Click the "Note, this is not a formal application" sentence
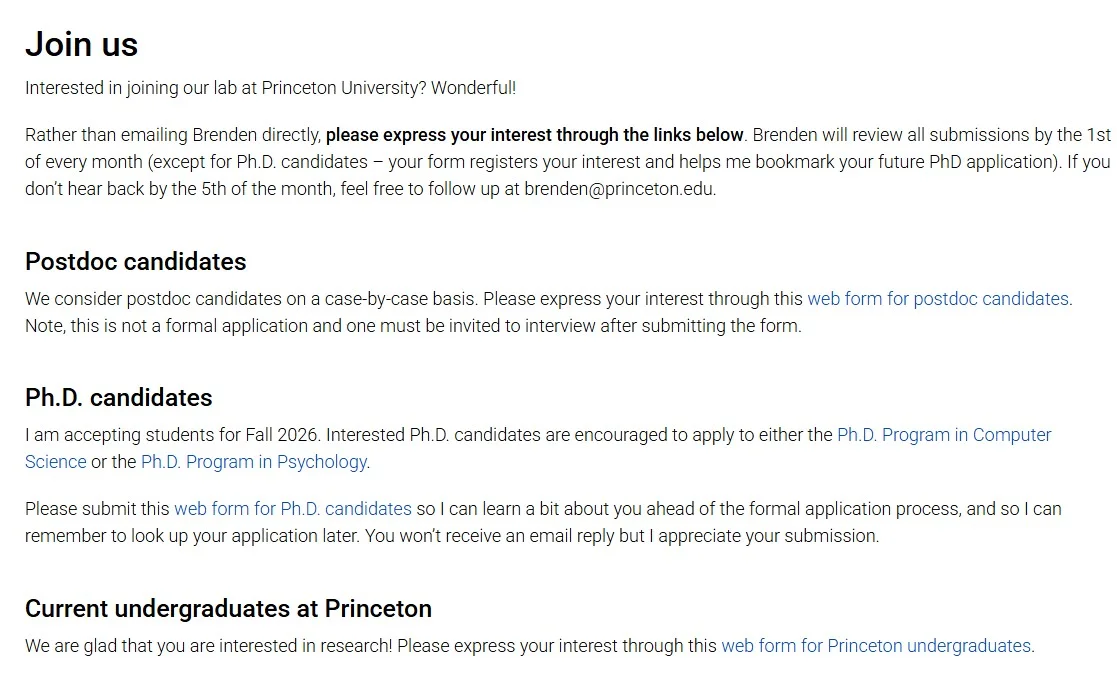Image resolution: width=1117 pixels, height=685 pixels. pos(413,326)
